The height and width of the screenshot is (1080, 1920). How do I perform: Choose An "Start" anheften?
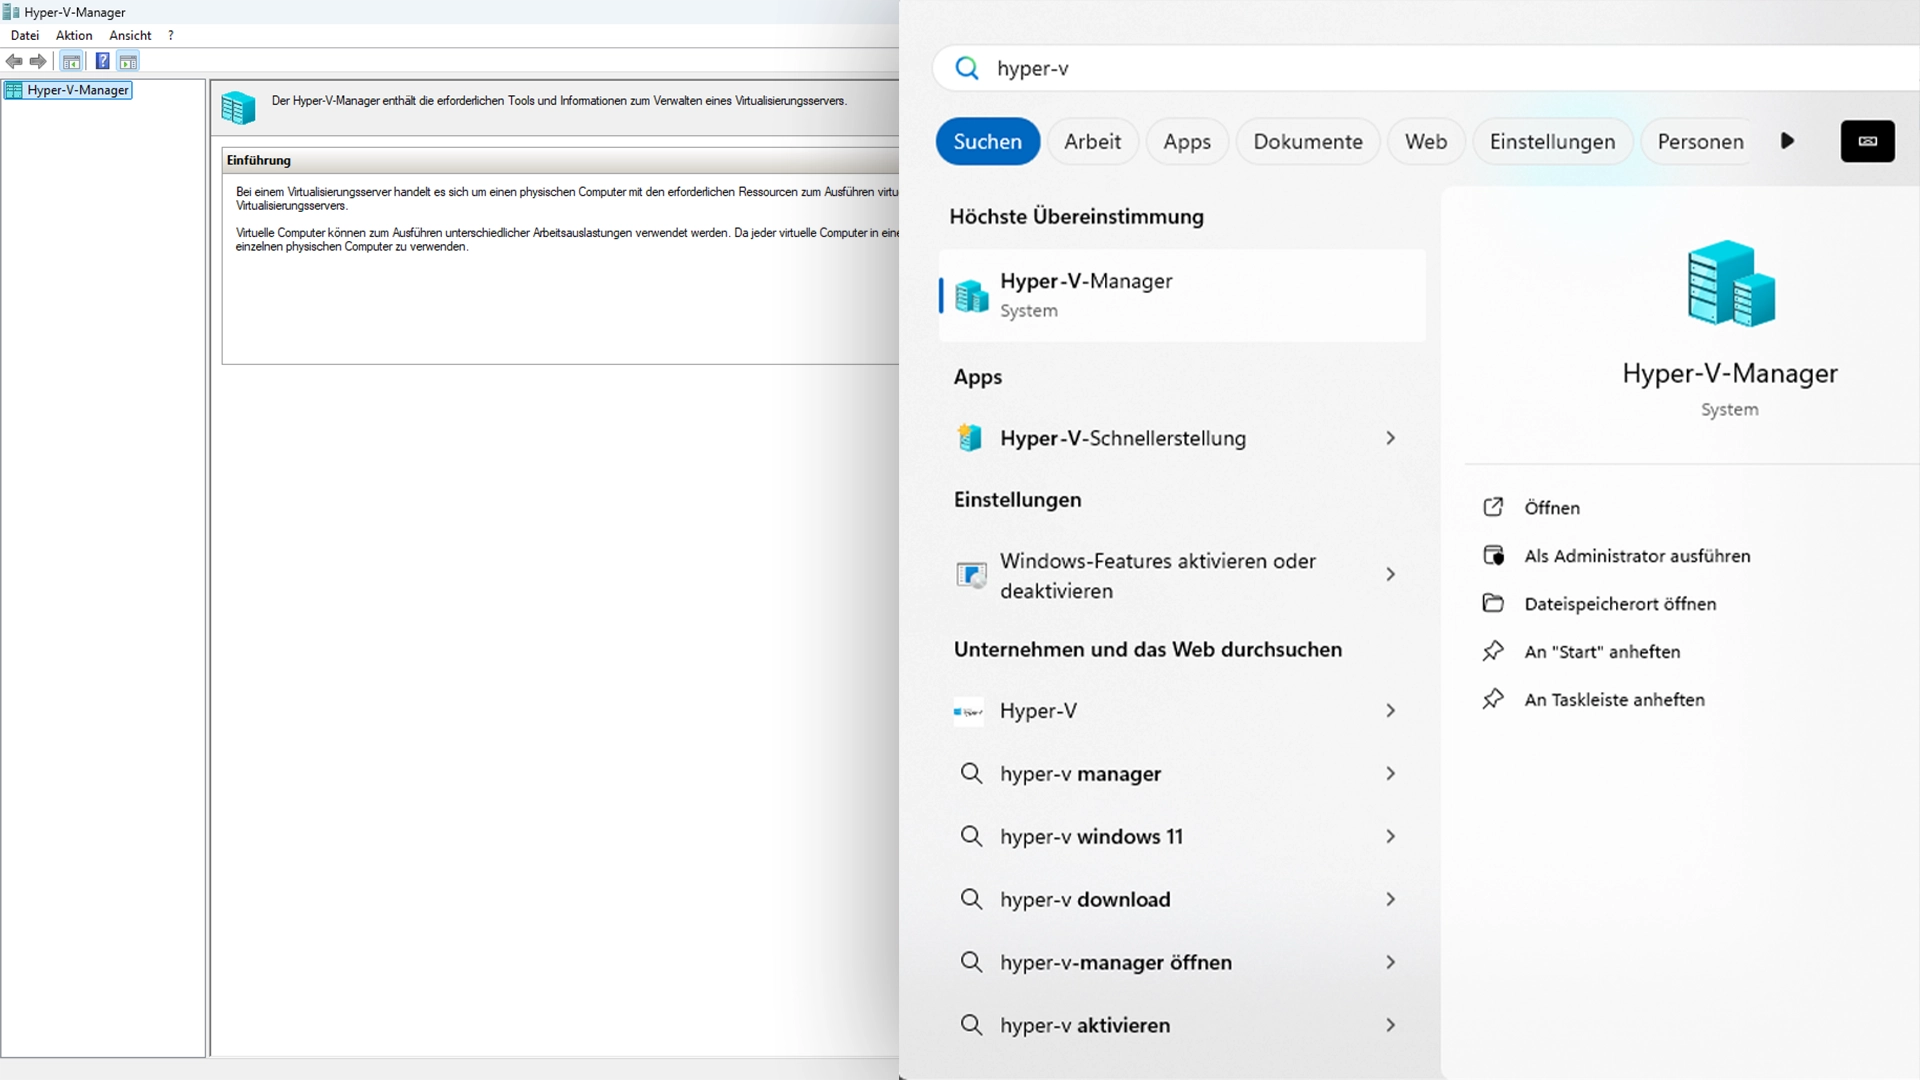click(x=1602, y=652)
